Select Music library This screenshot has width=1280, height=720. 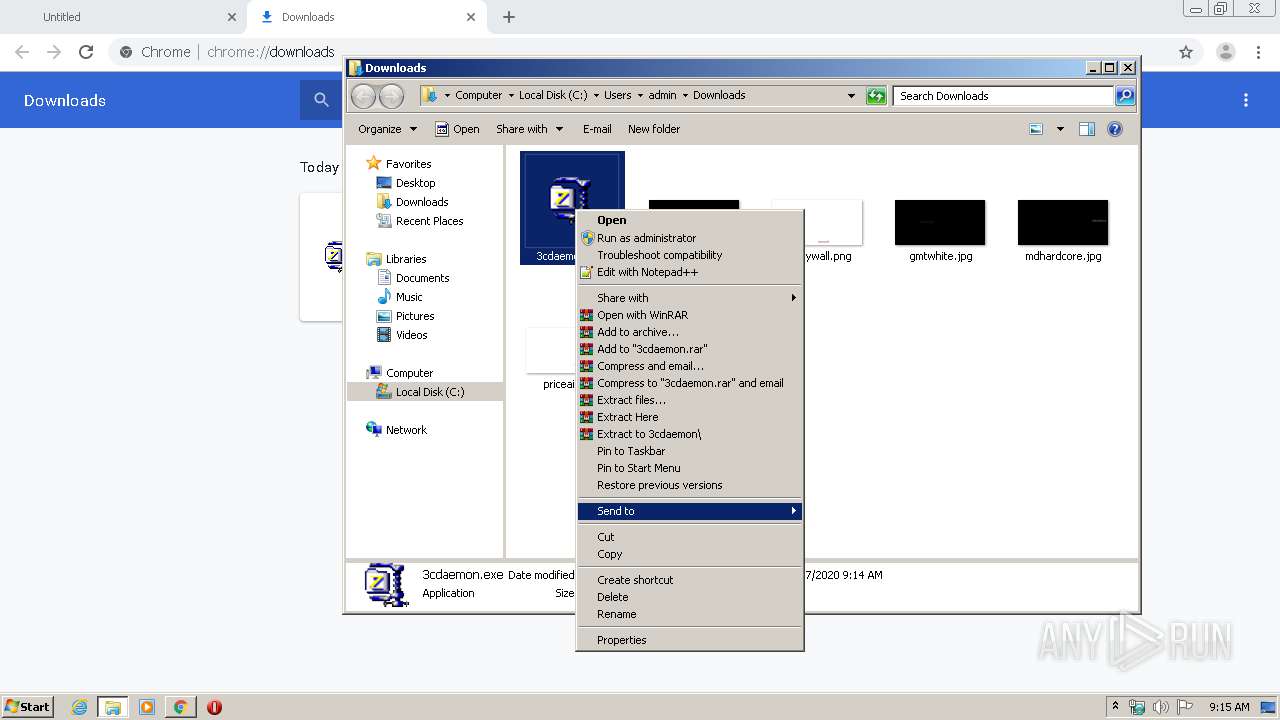[x=400, y=297]
